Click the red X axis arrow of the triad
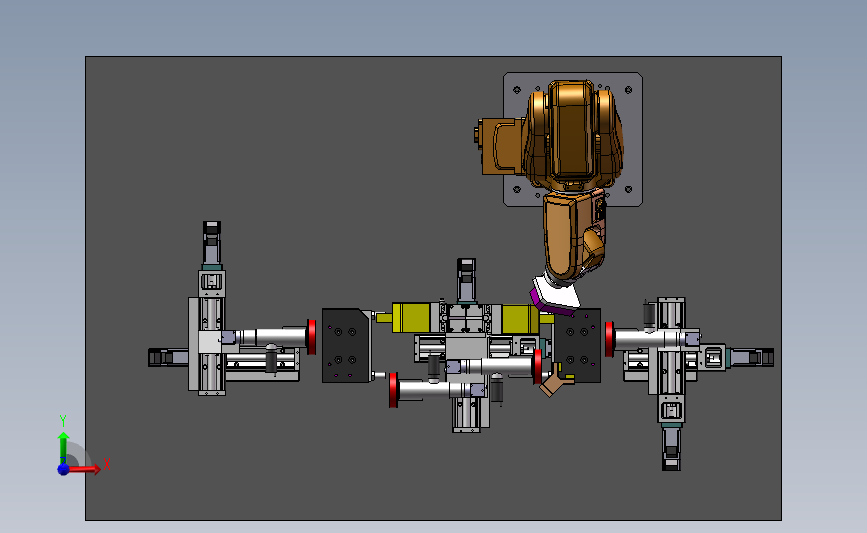The height and width of the screenshot is (533, 867). tap(85, 469)
